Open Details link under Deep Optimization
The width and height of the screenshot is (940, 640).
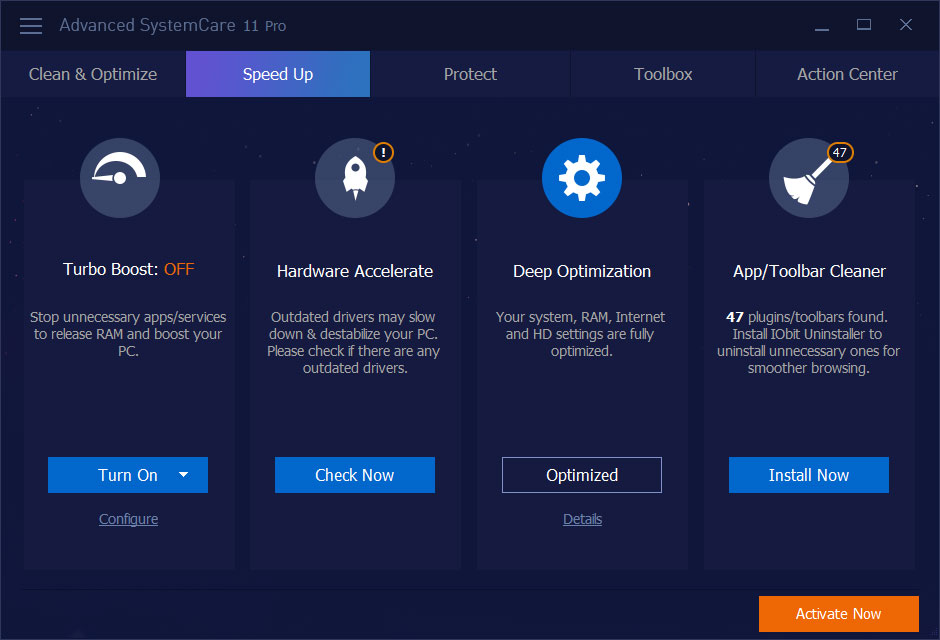(582, 519)
